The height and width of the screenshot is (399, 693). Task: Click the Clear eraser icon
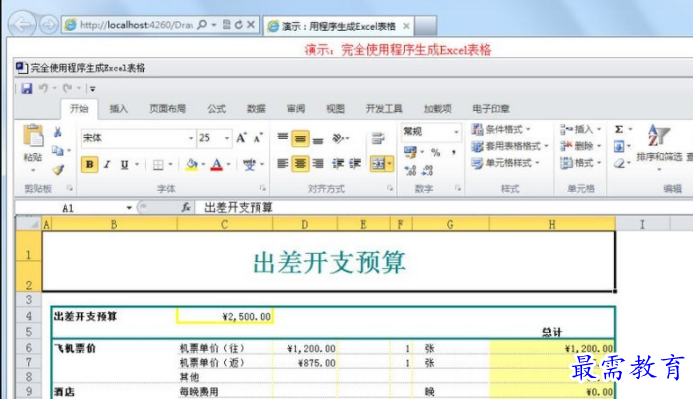619,163
